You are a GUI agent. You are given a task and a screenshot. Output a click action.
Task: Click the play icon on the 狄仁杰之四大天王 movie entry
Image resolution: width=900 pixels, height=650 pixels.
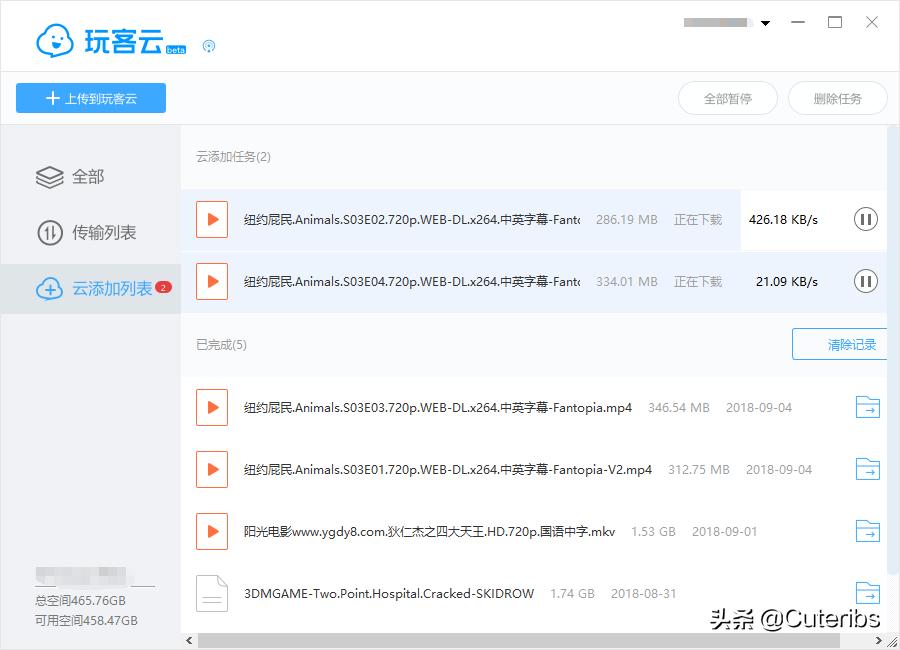click(x=211, y=531)
